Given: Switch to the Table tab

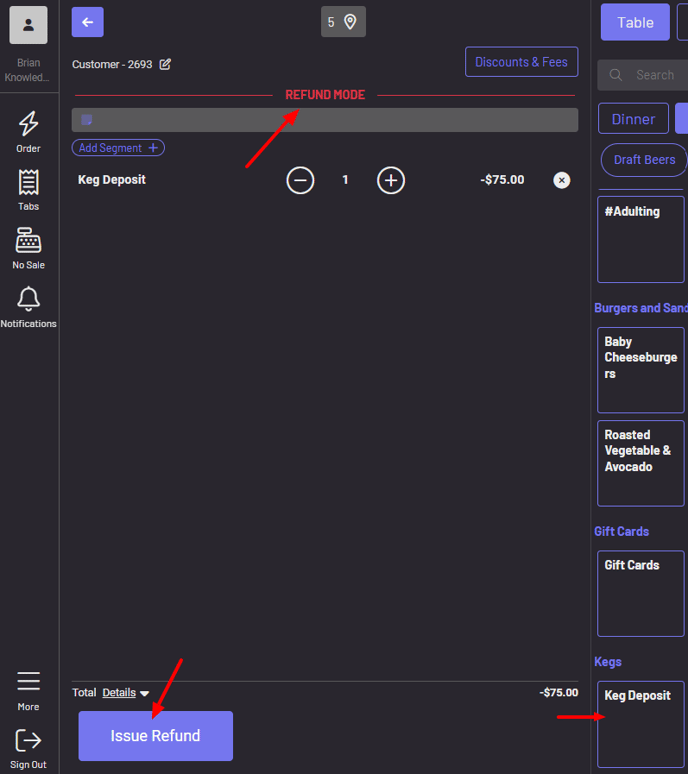Looking at the screenshot, I should [x=635, y=22].
